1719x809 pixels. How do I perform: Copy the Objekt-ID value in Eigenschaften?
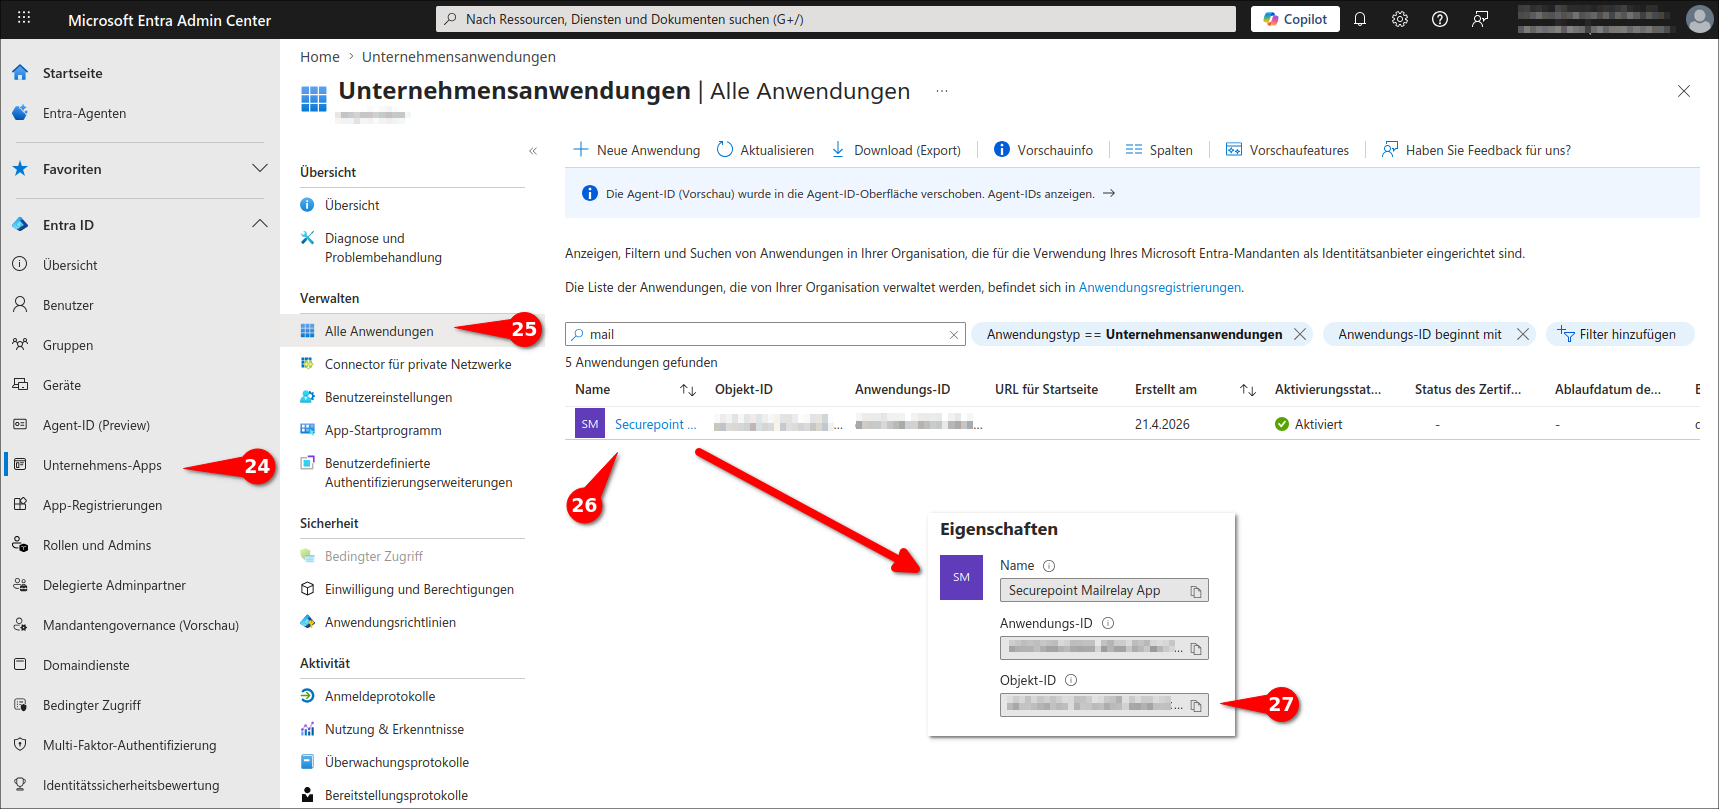[x=1195, y=706]
